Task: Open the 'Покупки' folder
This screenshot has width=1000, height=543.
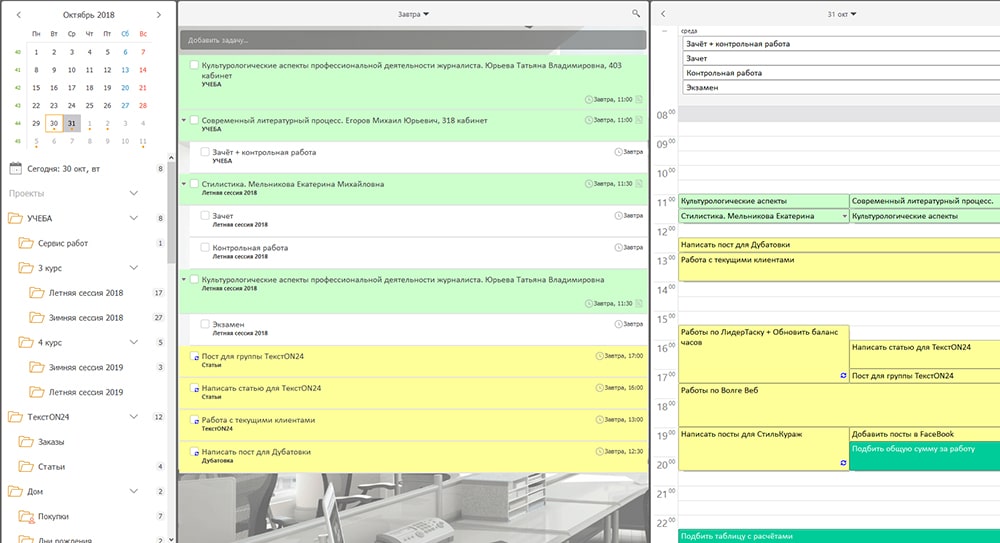Action: click(x=53, y=516)
